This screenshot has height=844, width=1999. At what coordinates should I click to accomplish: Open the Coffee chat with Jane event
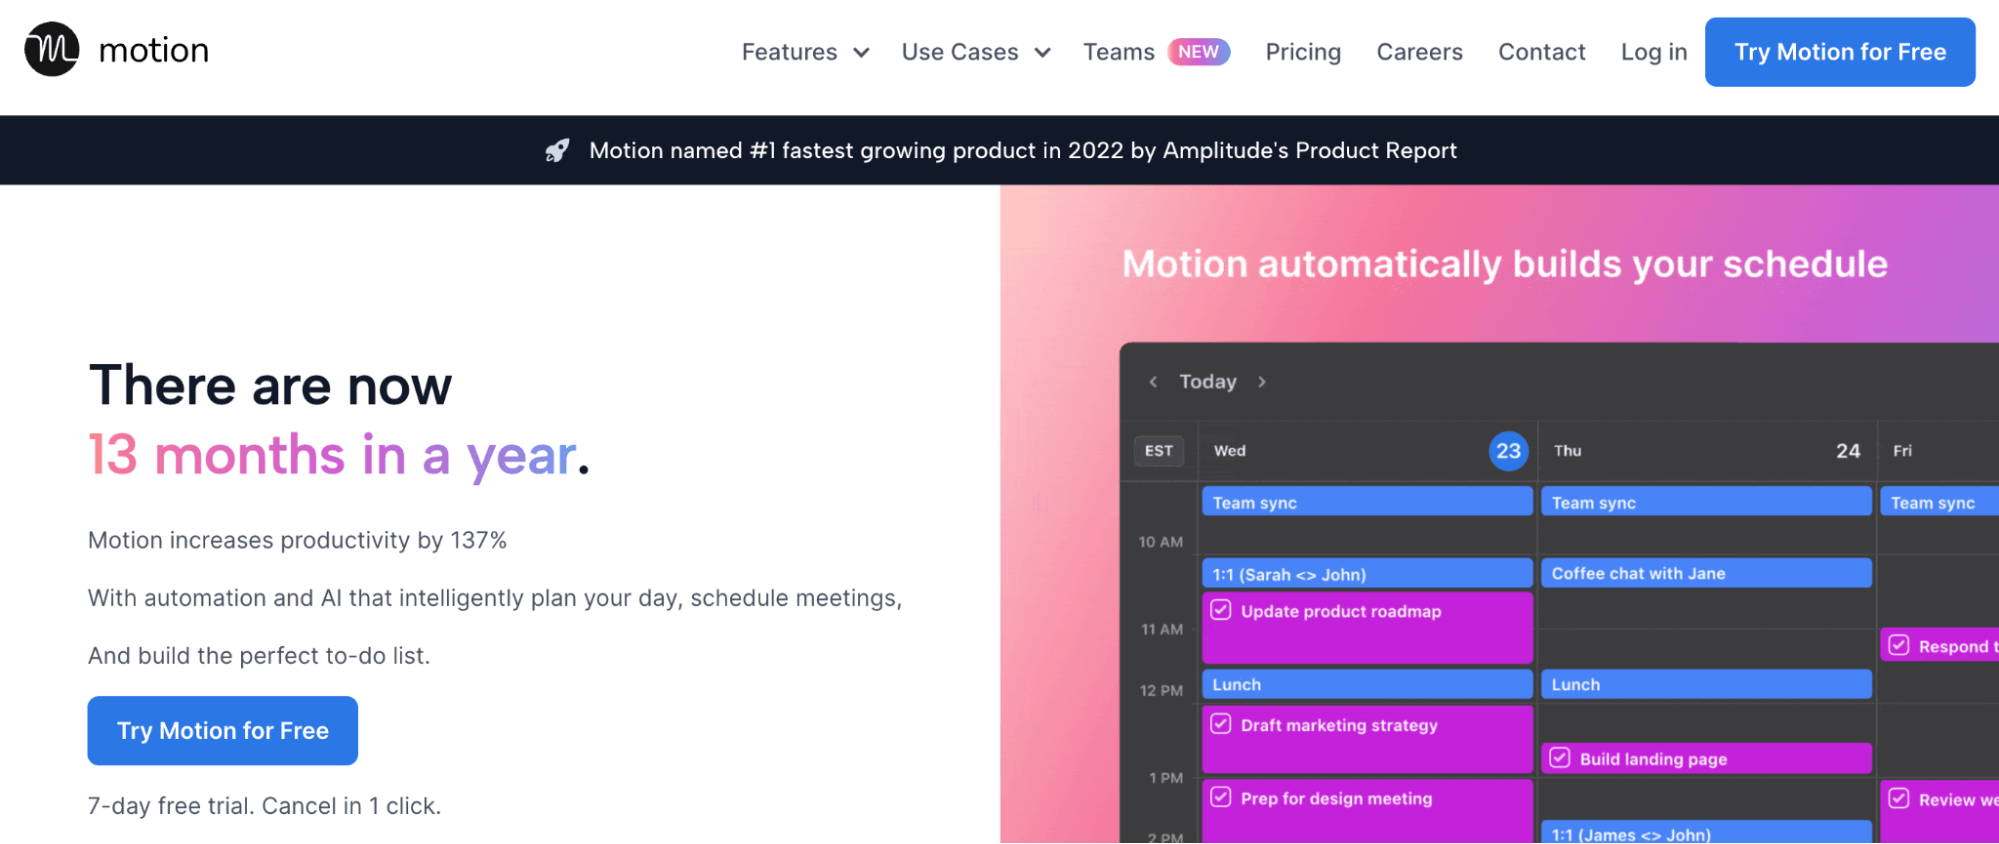pyautogui.click(x=1705, y=574)
